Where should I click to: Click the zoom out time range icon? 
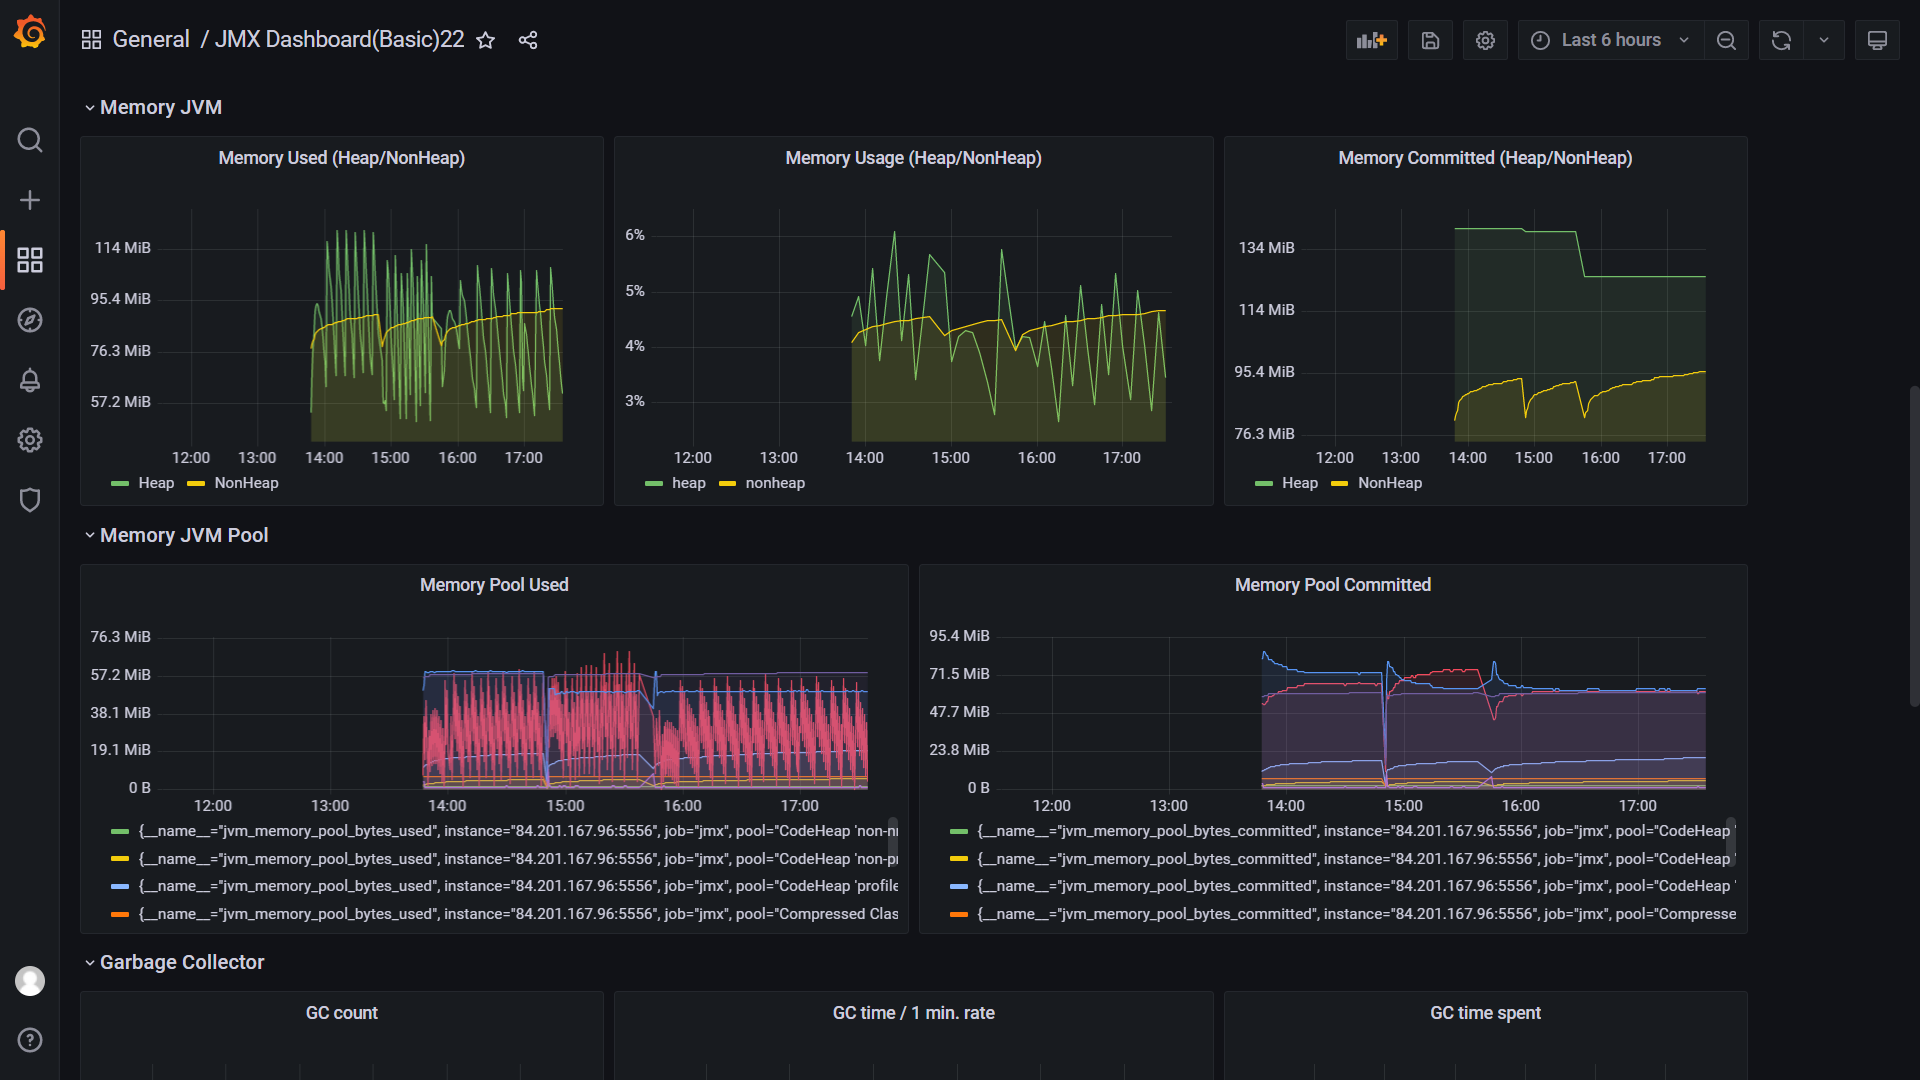pos(1726,40)
